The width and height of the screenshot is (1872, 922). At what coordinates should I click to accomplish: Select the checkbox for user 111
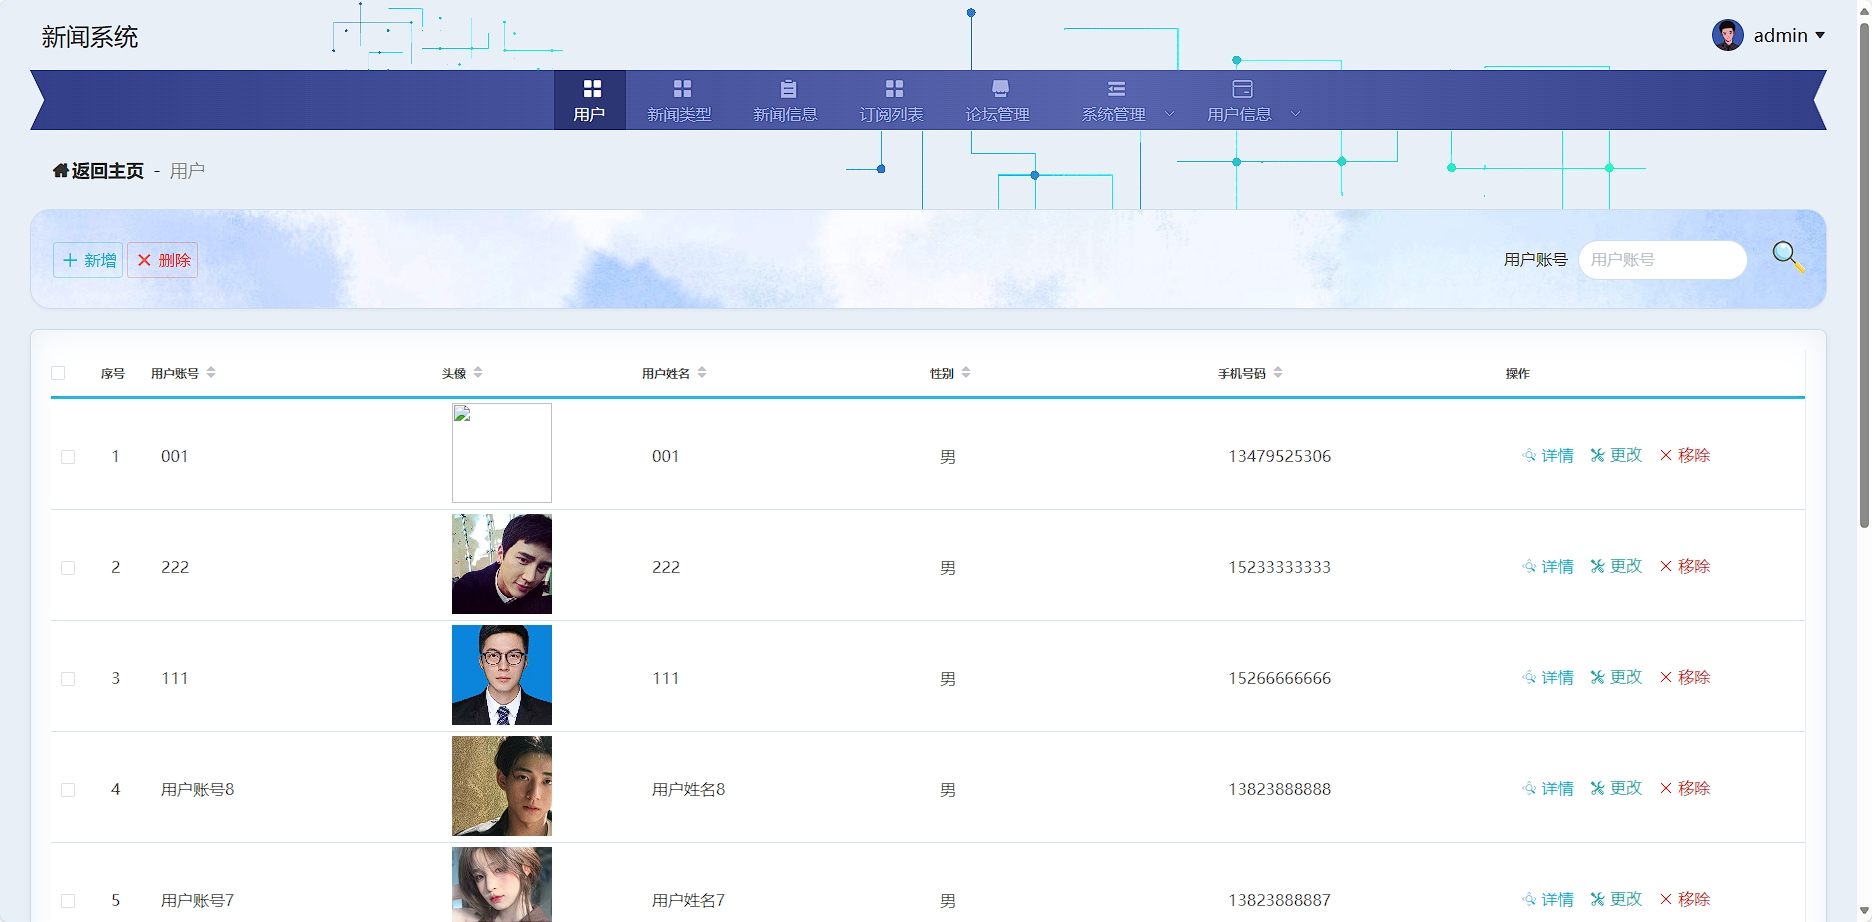coord(68,679)
